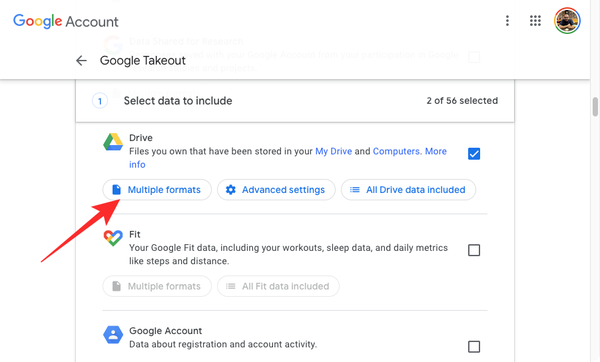Viewport: 600px width, 362px height.
Task: Open Drive Multiple formats options
Action: coord(157,190)
